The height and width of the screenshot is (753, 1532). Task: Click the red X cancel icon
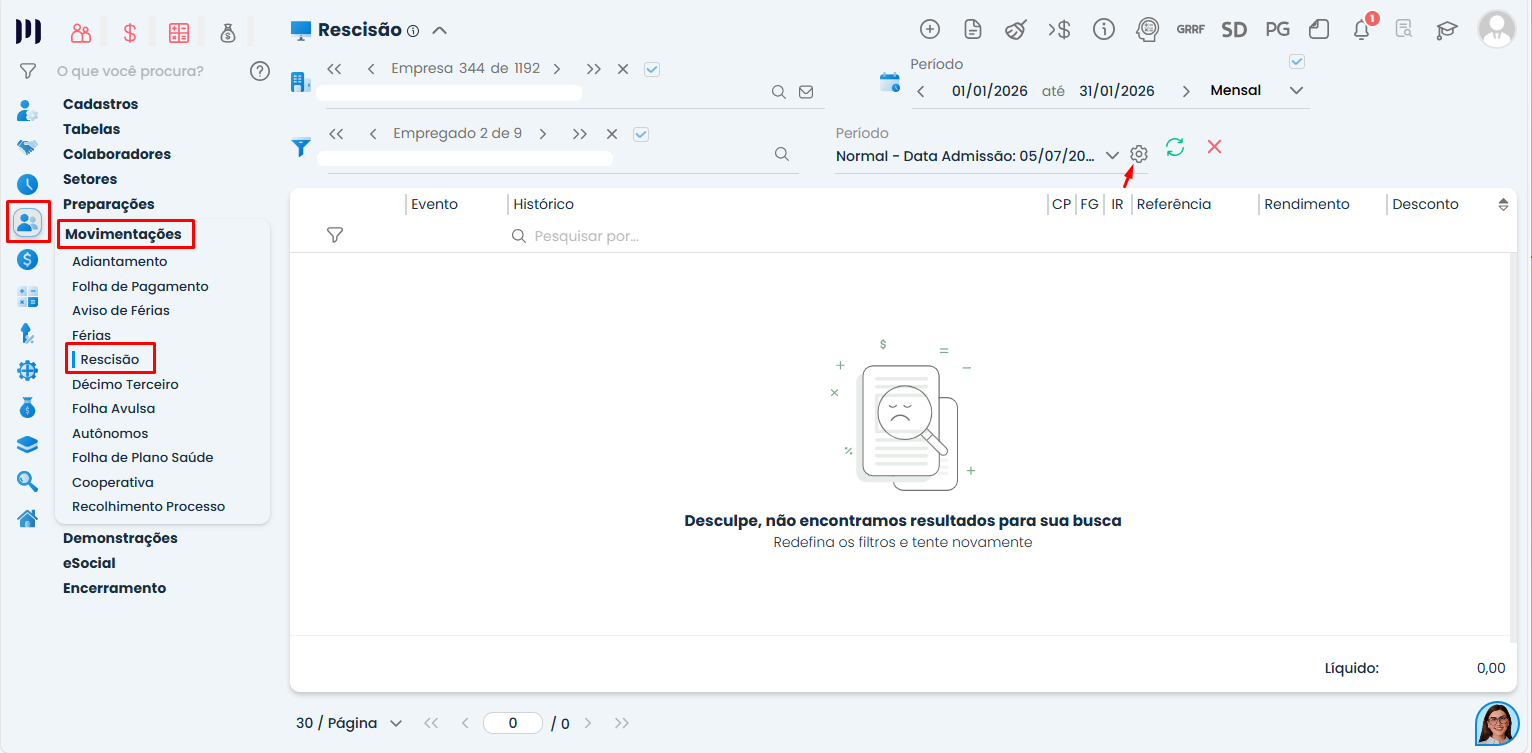(x=1214, y=147)
